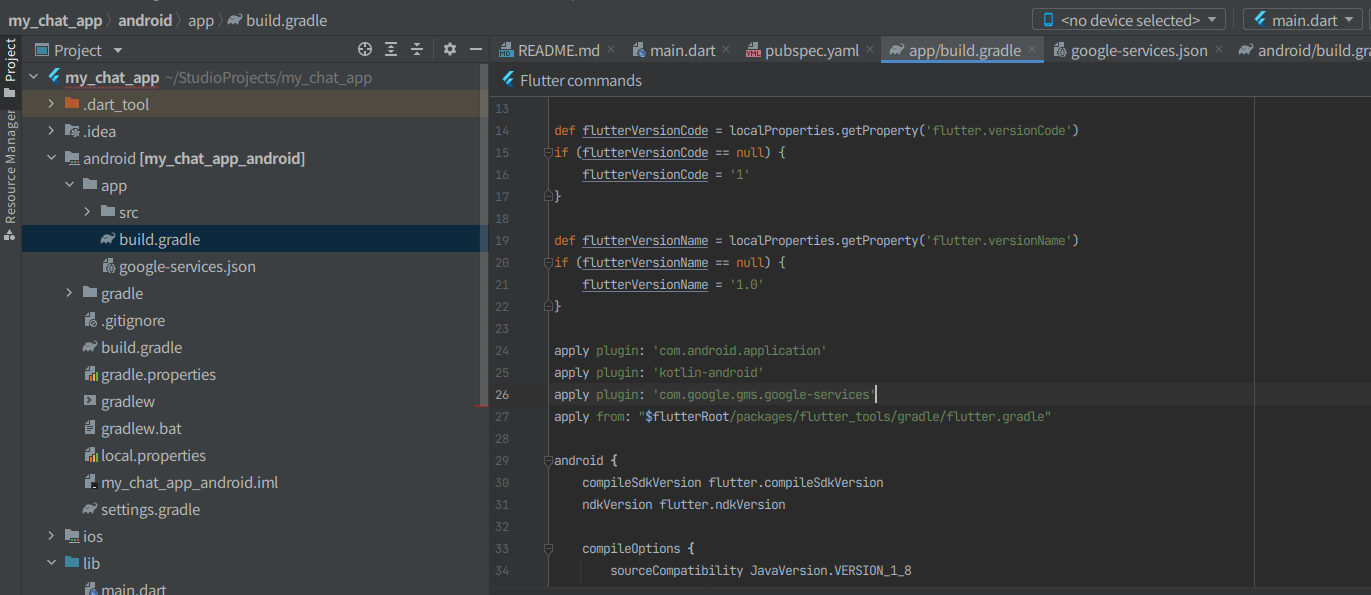Fold the flutterVersionName if block at line 20
Image resolution: width=1371 pixels, height=595 pixels.
click(x=548, y=263)
